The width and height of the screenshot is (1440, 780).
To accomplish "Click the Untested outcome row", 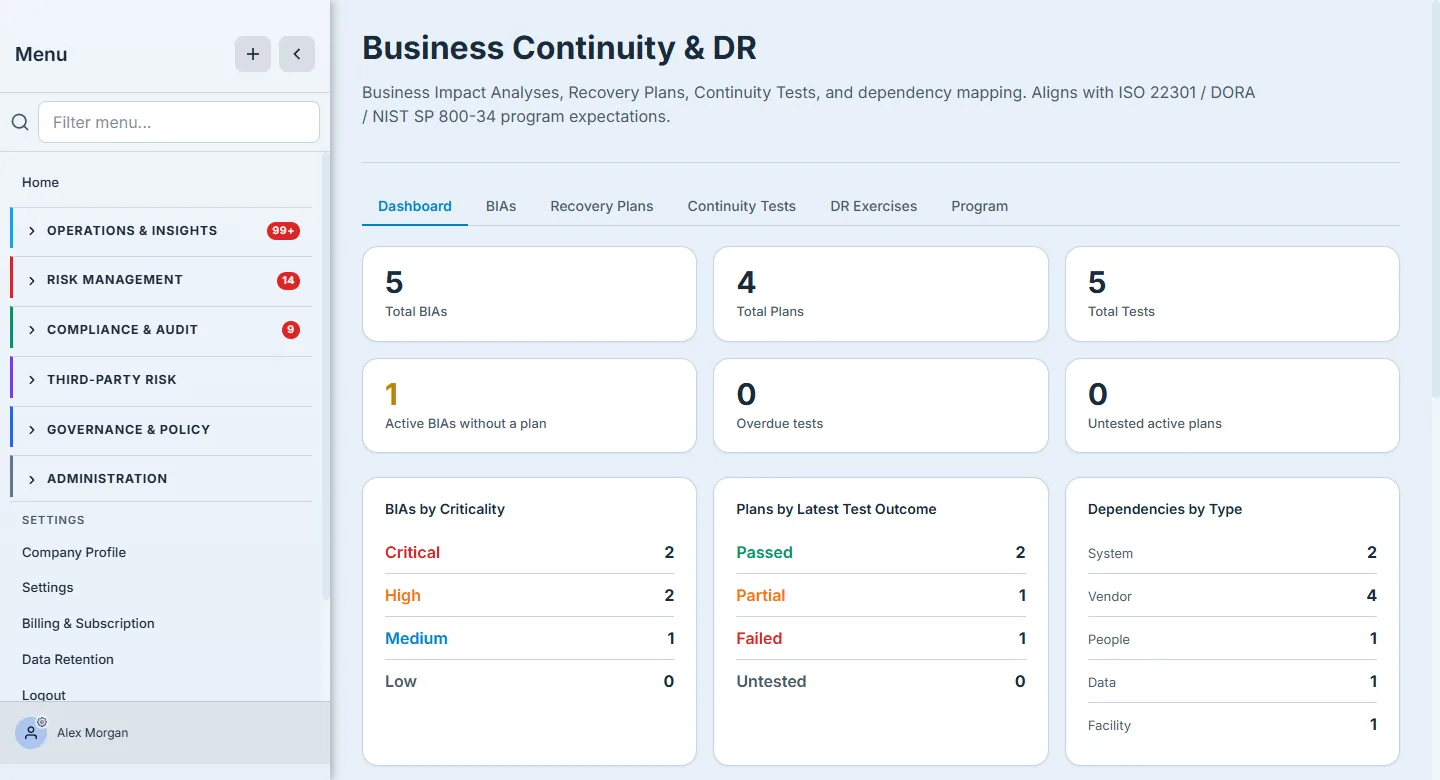I will (x=881, y=681).
